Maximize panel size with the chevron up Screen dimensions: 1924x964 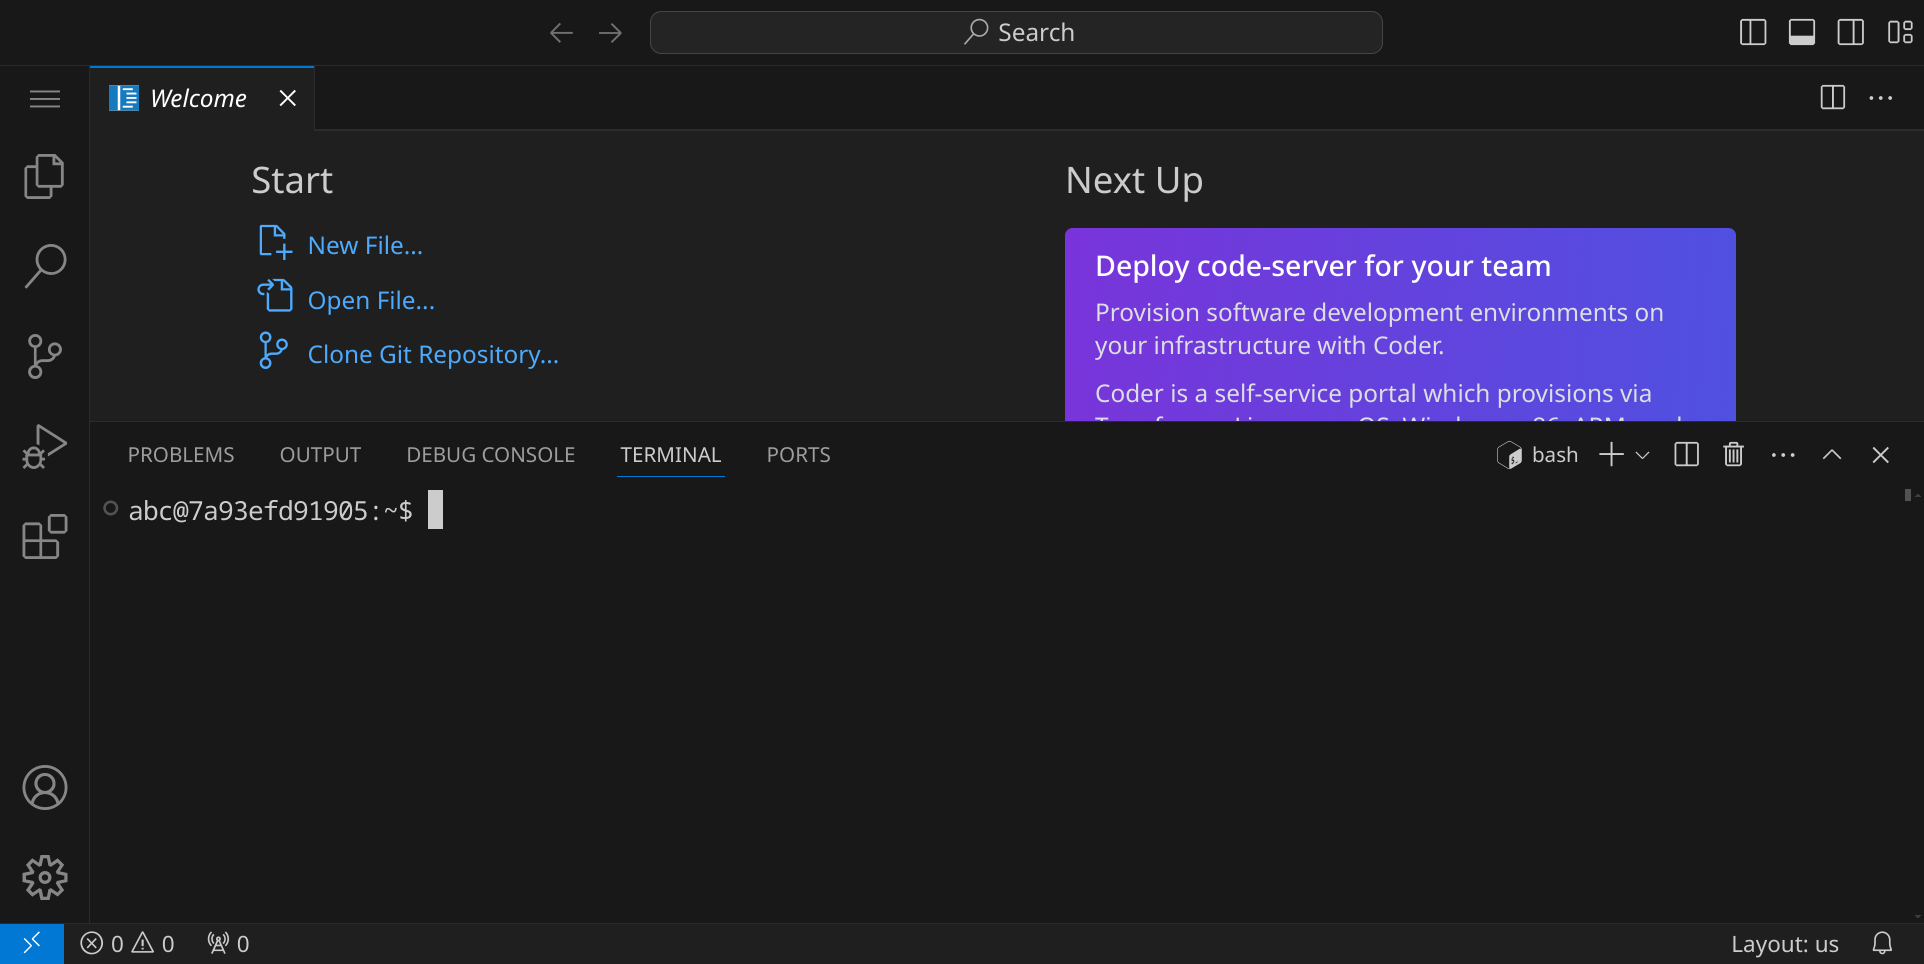pyautogui.click(x=1831, y=455)
